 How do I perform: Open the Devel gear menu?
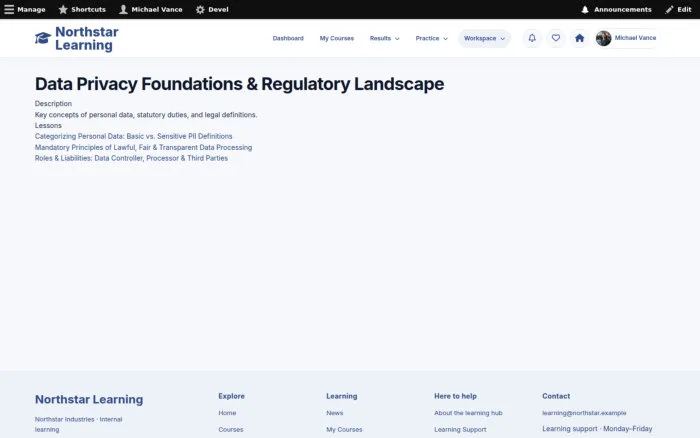click(212, 9)
